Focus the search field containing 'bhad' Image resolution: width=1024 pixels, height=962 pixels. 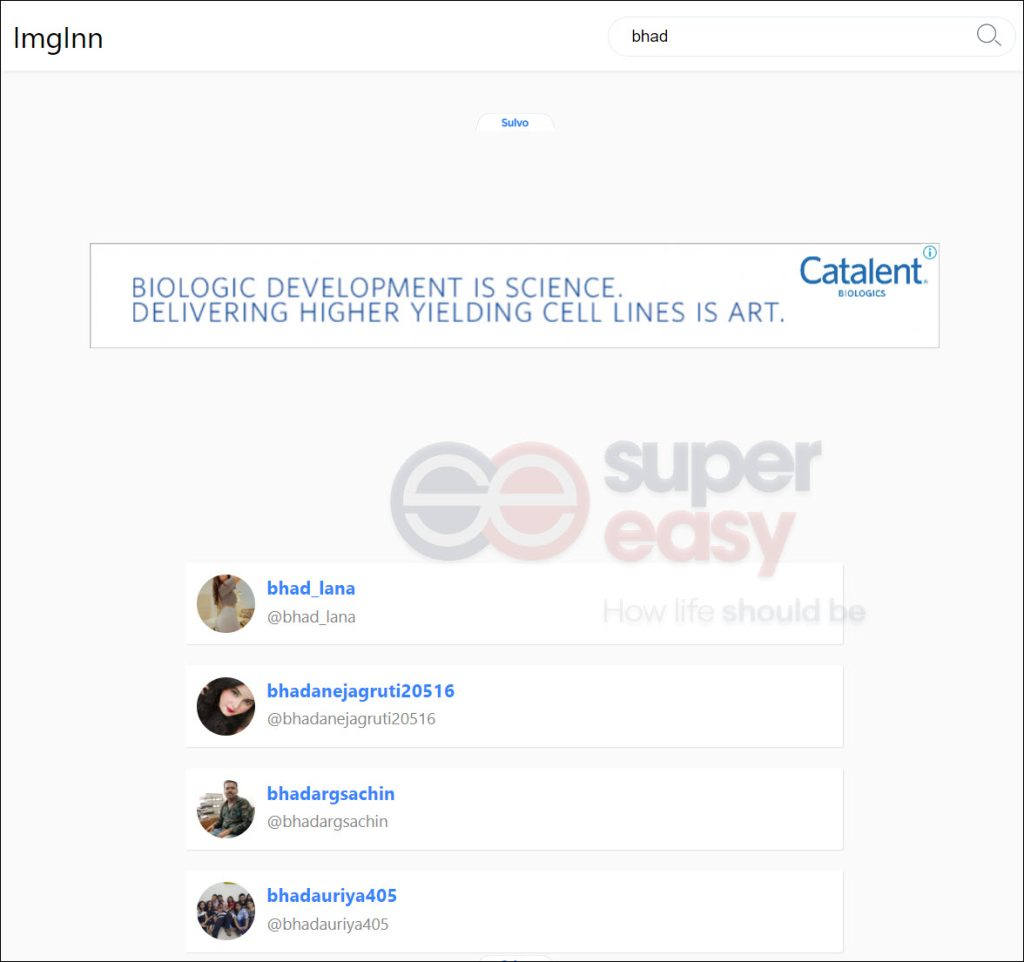(x=811, y=36)
